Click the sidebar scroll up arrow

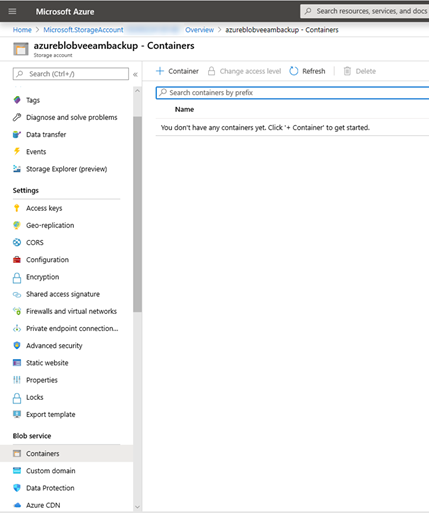pyautogui.click(x=137, y=91)
